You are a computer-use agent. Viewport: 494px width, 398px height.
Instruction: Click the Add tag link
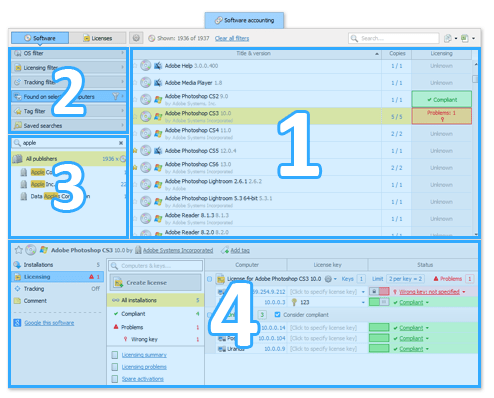[240, 250]
